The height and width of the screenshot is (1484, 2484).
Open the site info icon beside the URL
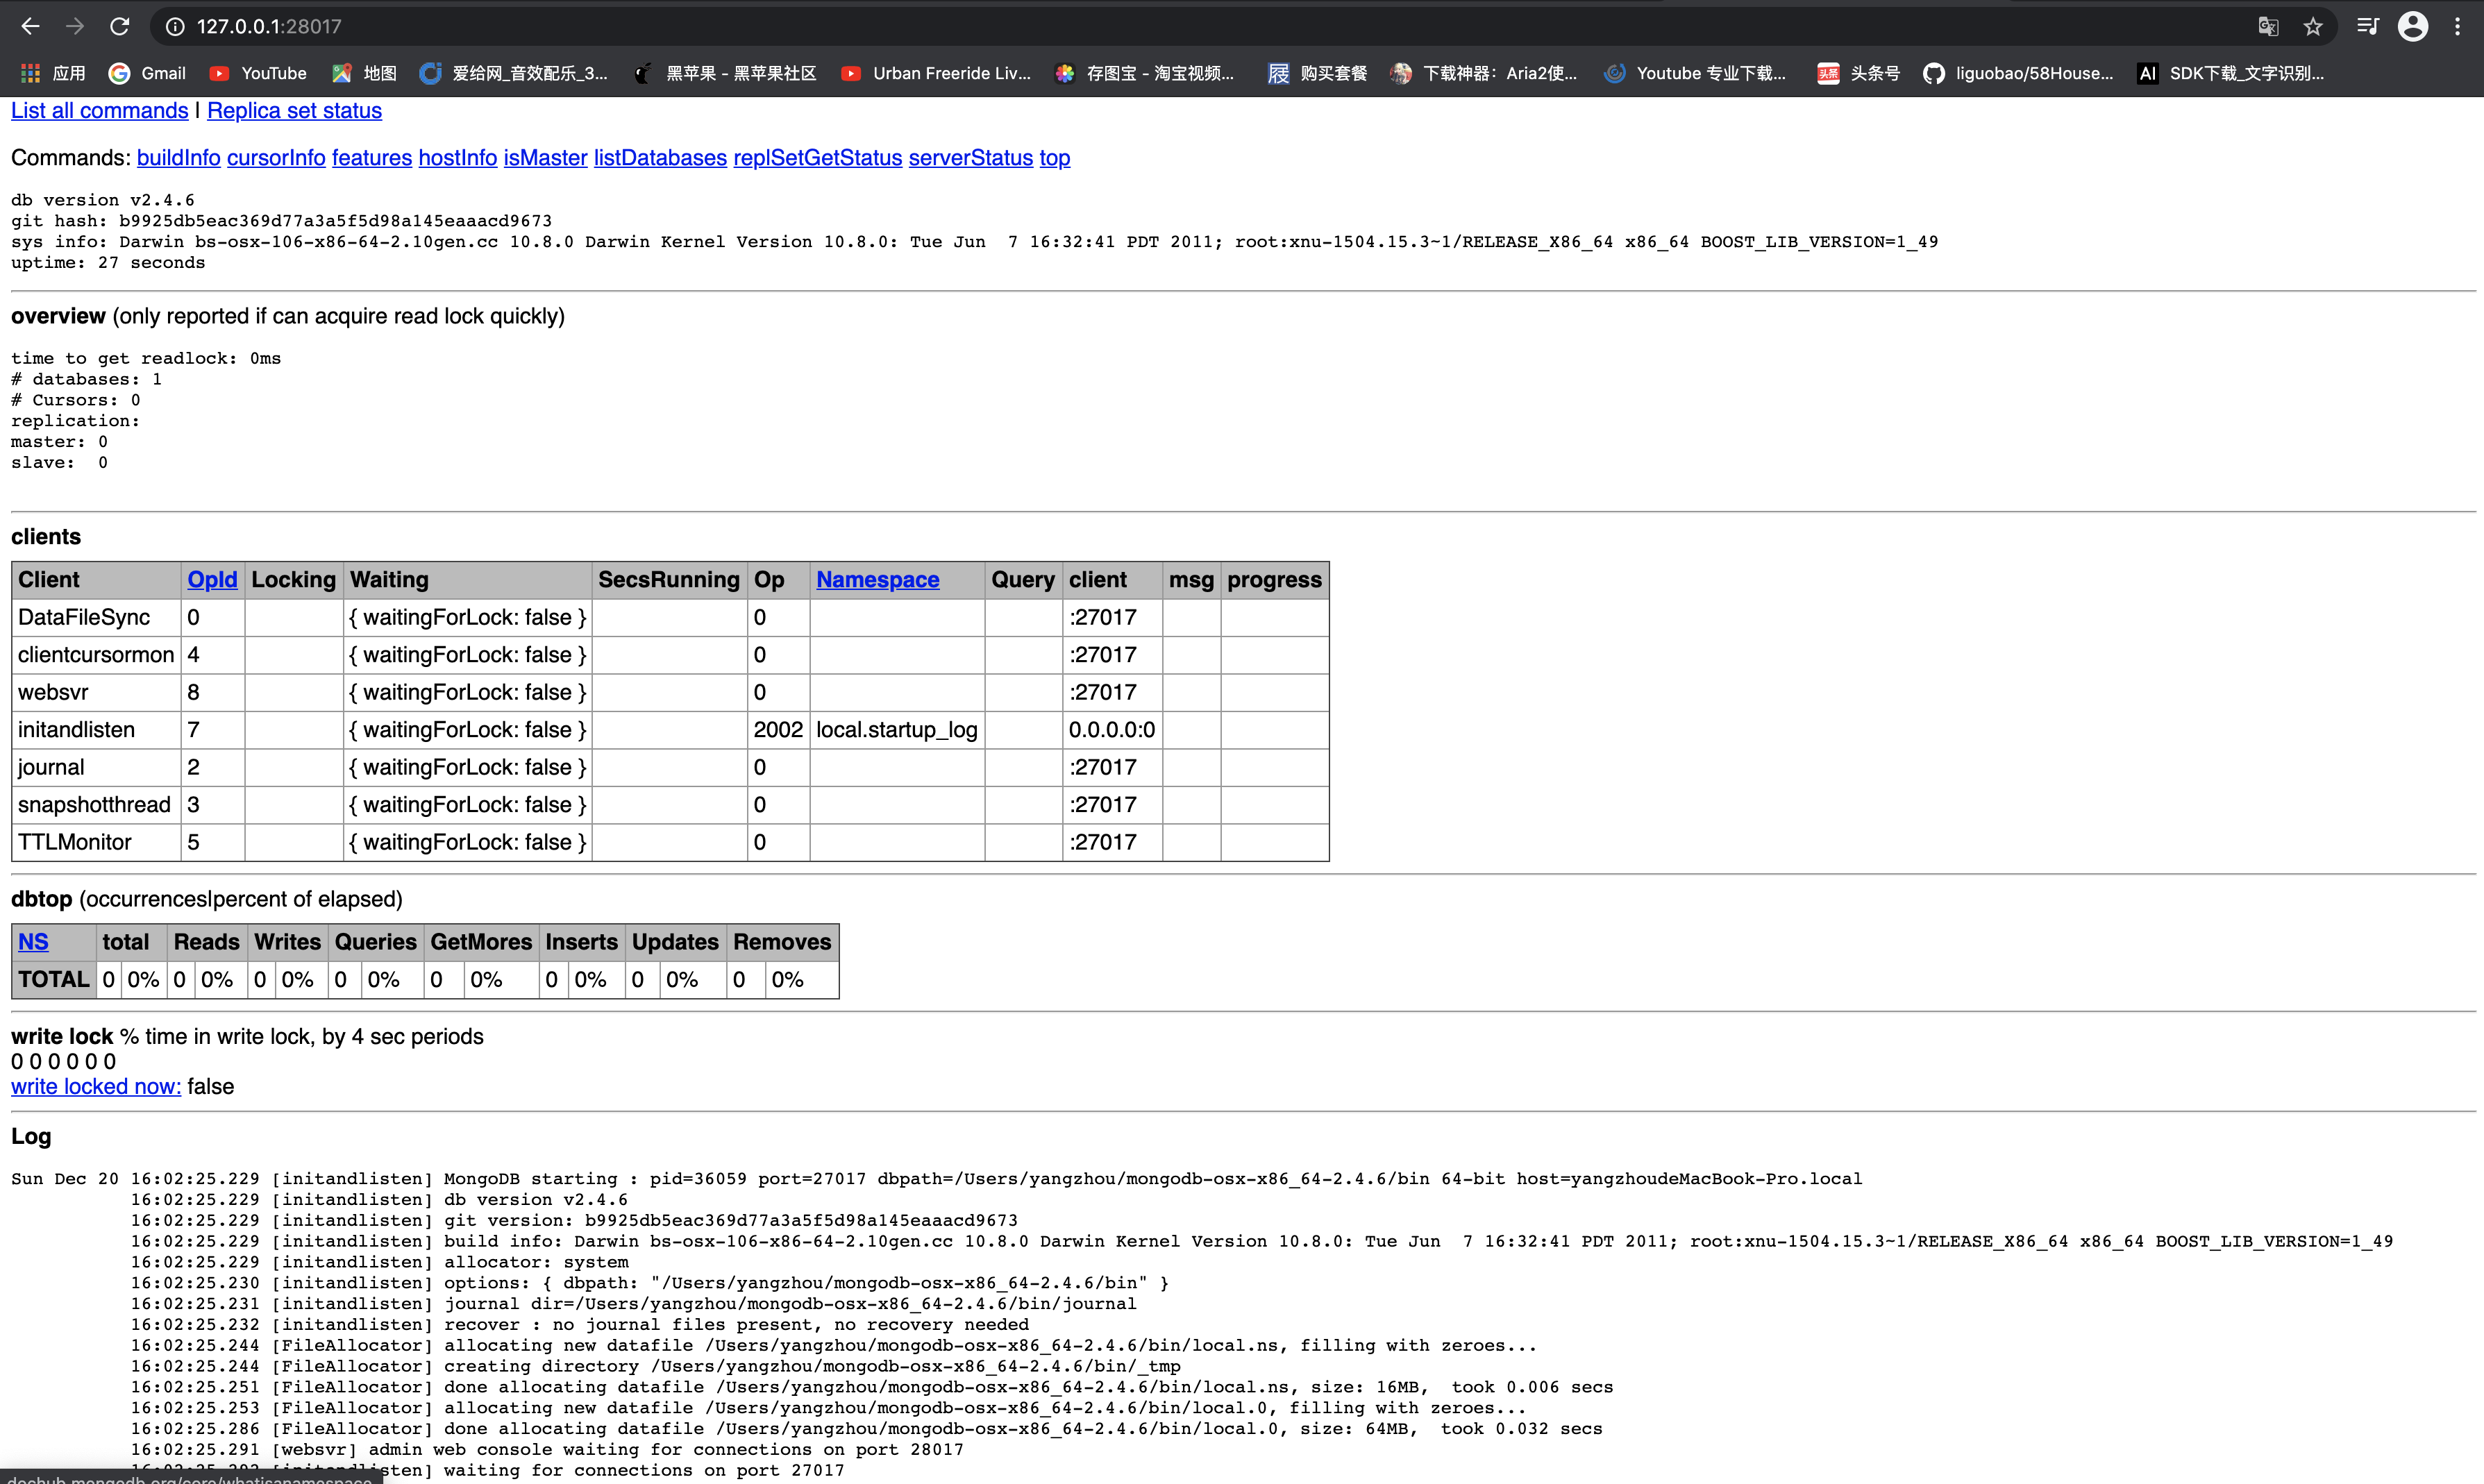(176, 27)
